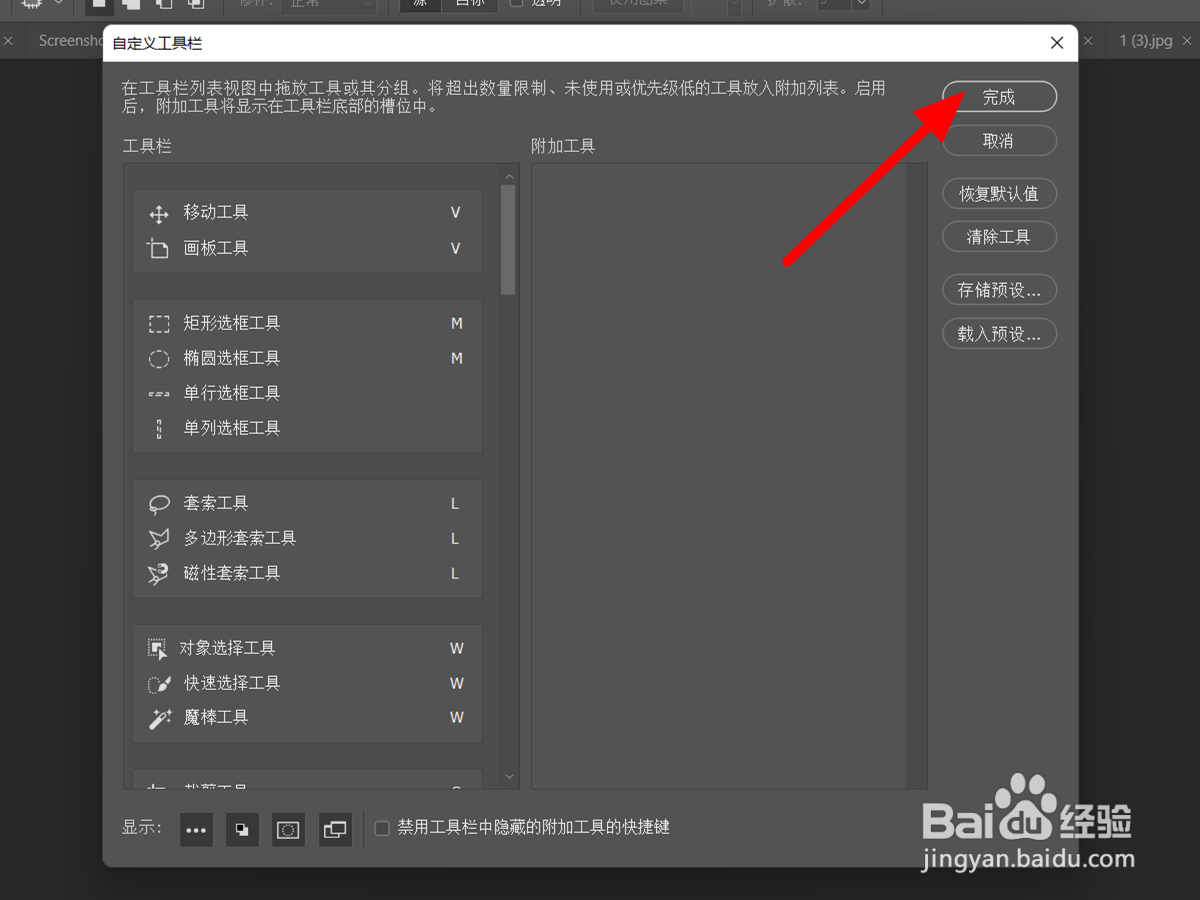The image size is (1200, 900).
Task: Select the 移动工具 move icon
Action: pos(158,213)
